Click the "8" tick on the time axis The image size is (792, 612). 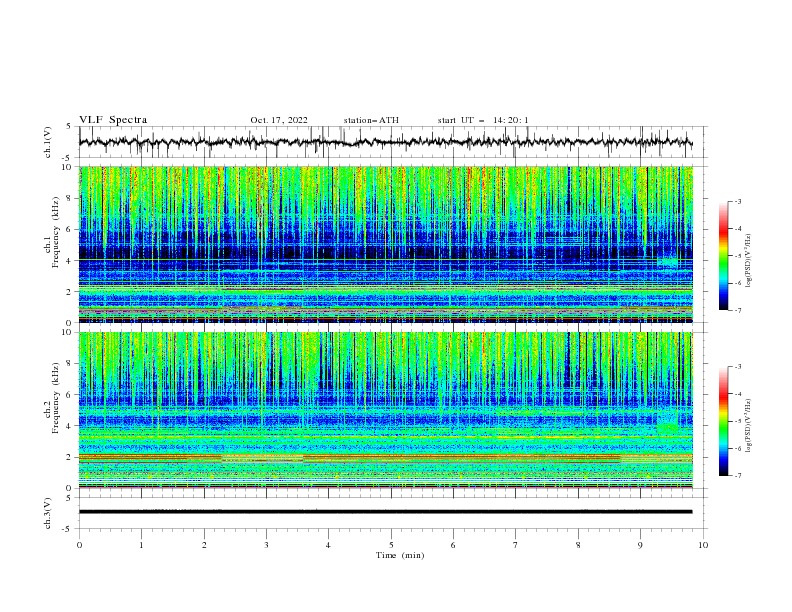(578, 545)
